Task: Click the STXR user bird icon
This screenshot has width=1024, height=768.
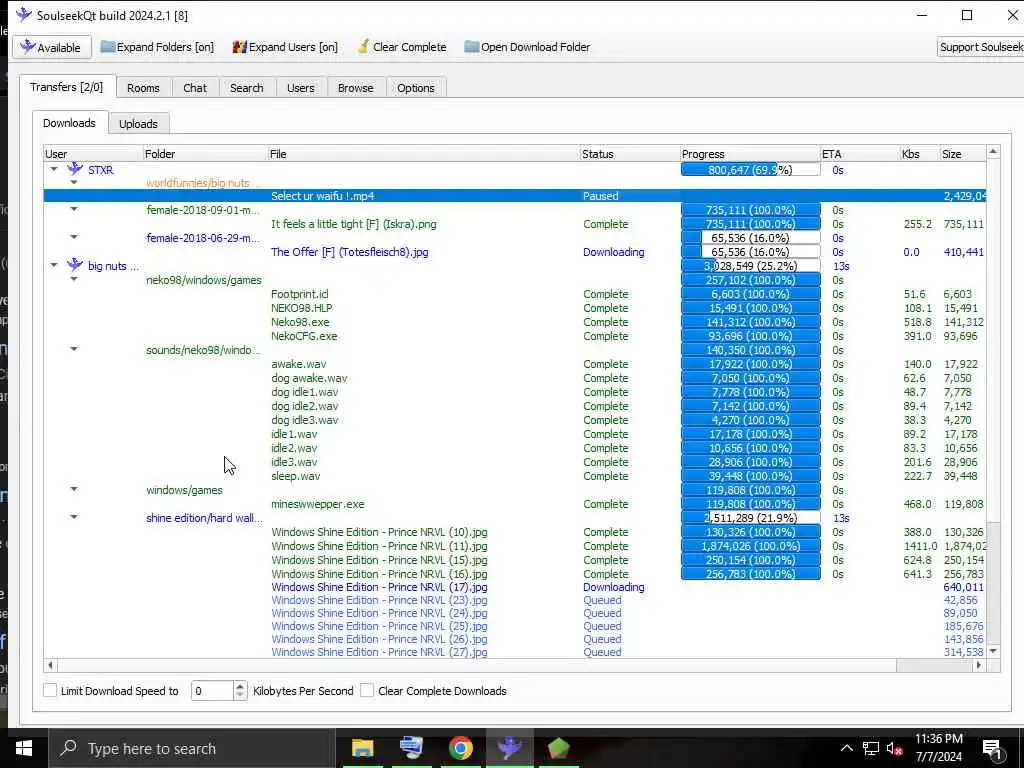Action: pos(75,169)
